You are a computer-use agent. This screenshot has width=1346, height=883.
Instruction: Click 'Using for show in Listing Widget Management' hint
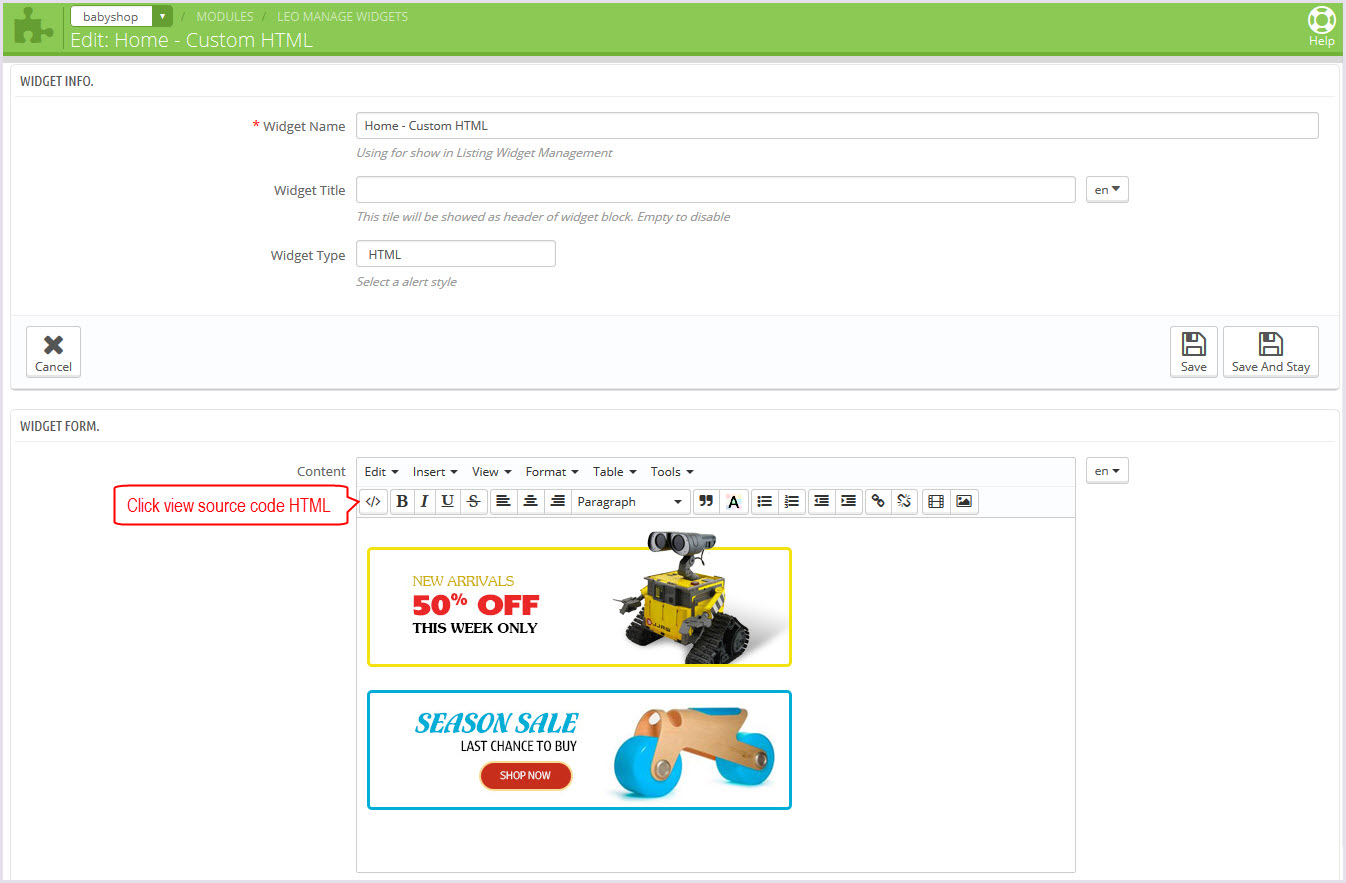484,153
